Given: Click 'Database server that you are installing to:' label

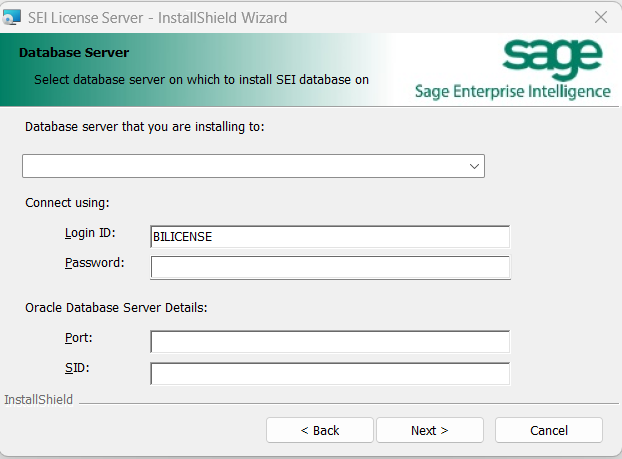Looking at the screenshot, I should 145,127.
